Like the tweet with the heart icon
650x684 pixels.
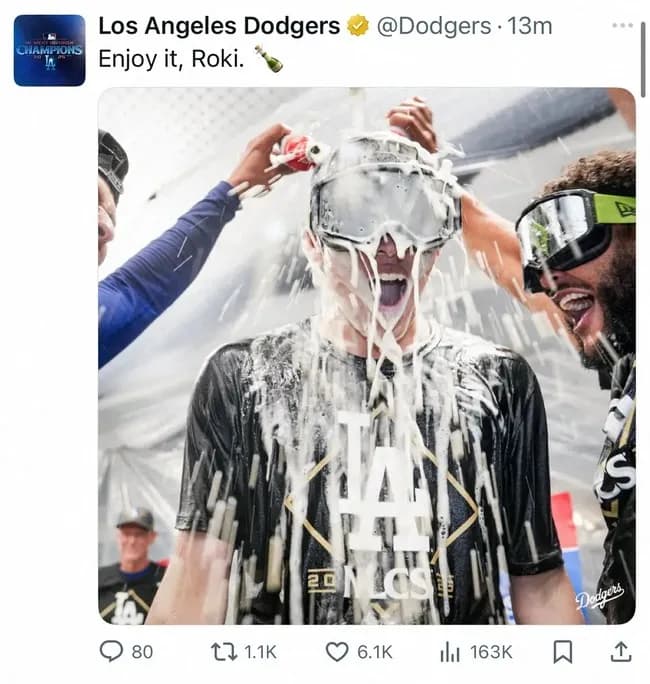[337, 652]
